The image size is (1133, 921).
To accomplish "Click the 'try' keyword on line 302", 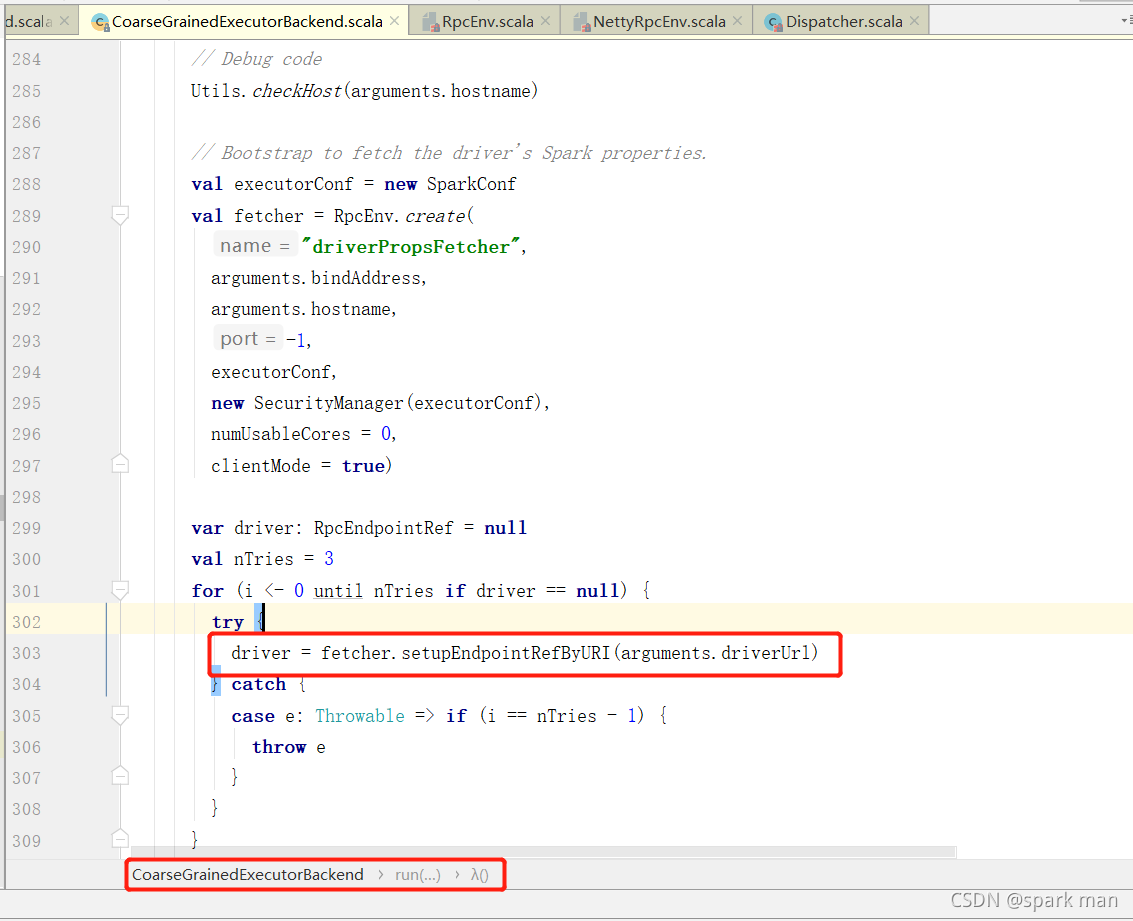I will pos(228,622).
